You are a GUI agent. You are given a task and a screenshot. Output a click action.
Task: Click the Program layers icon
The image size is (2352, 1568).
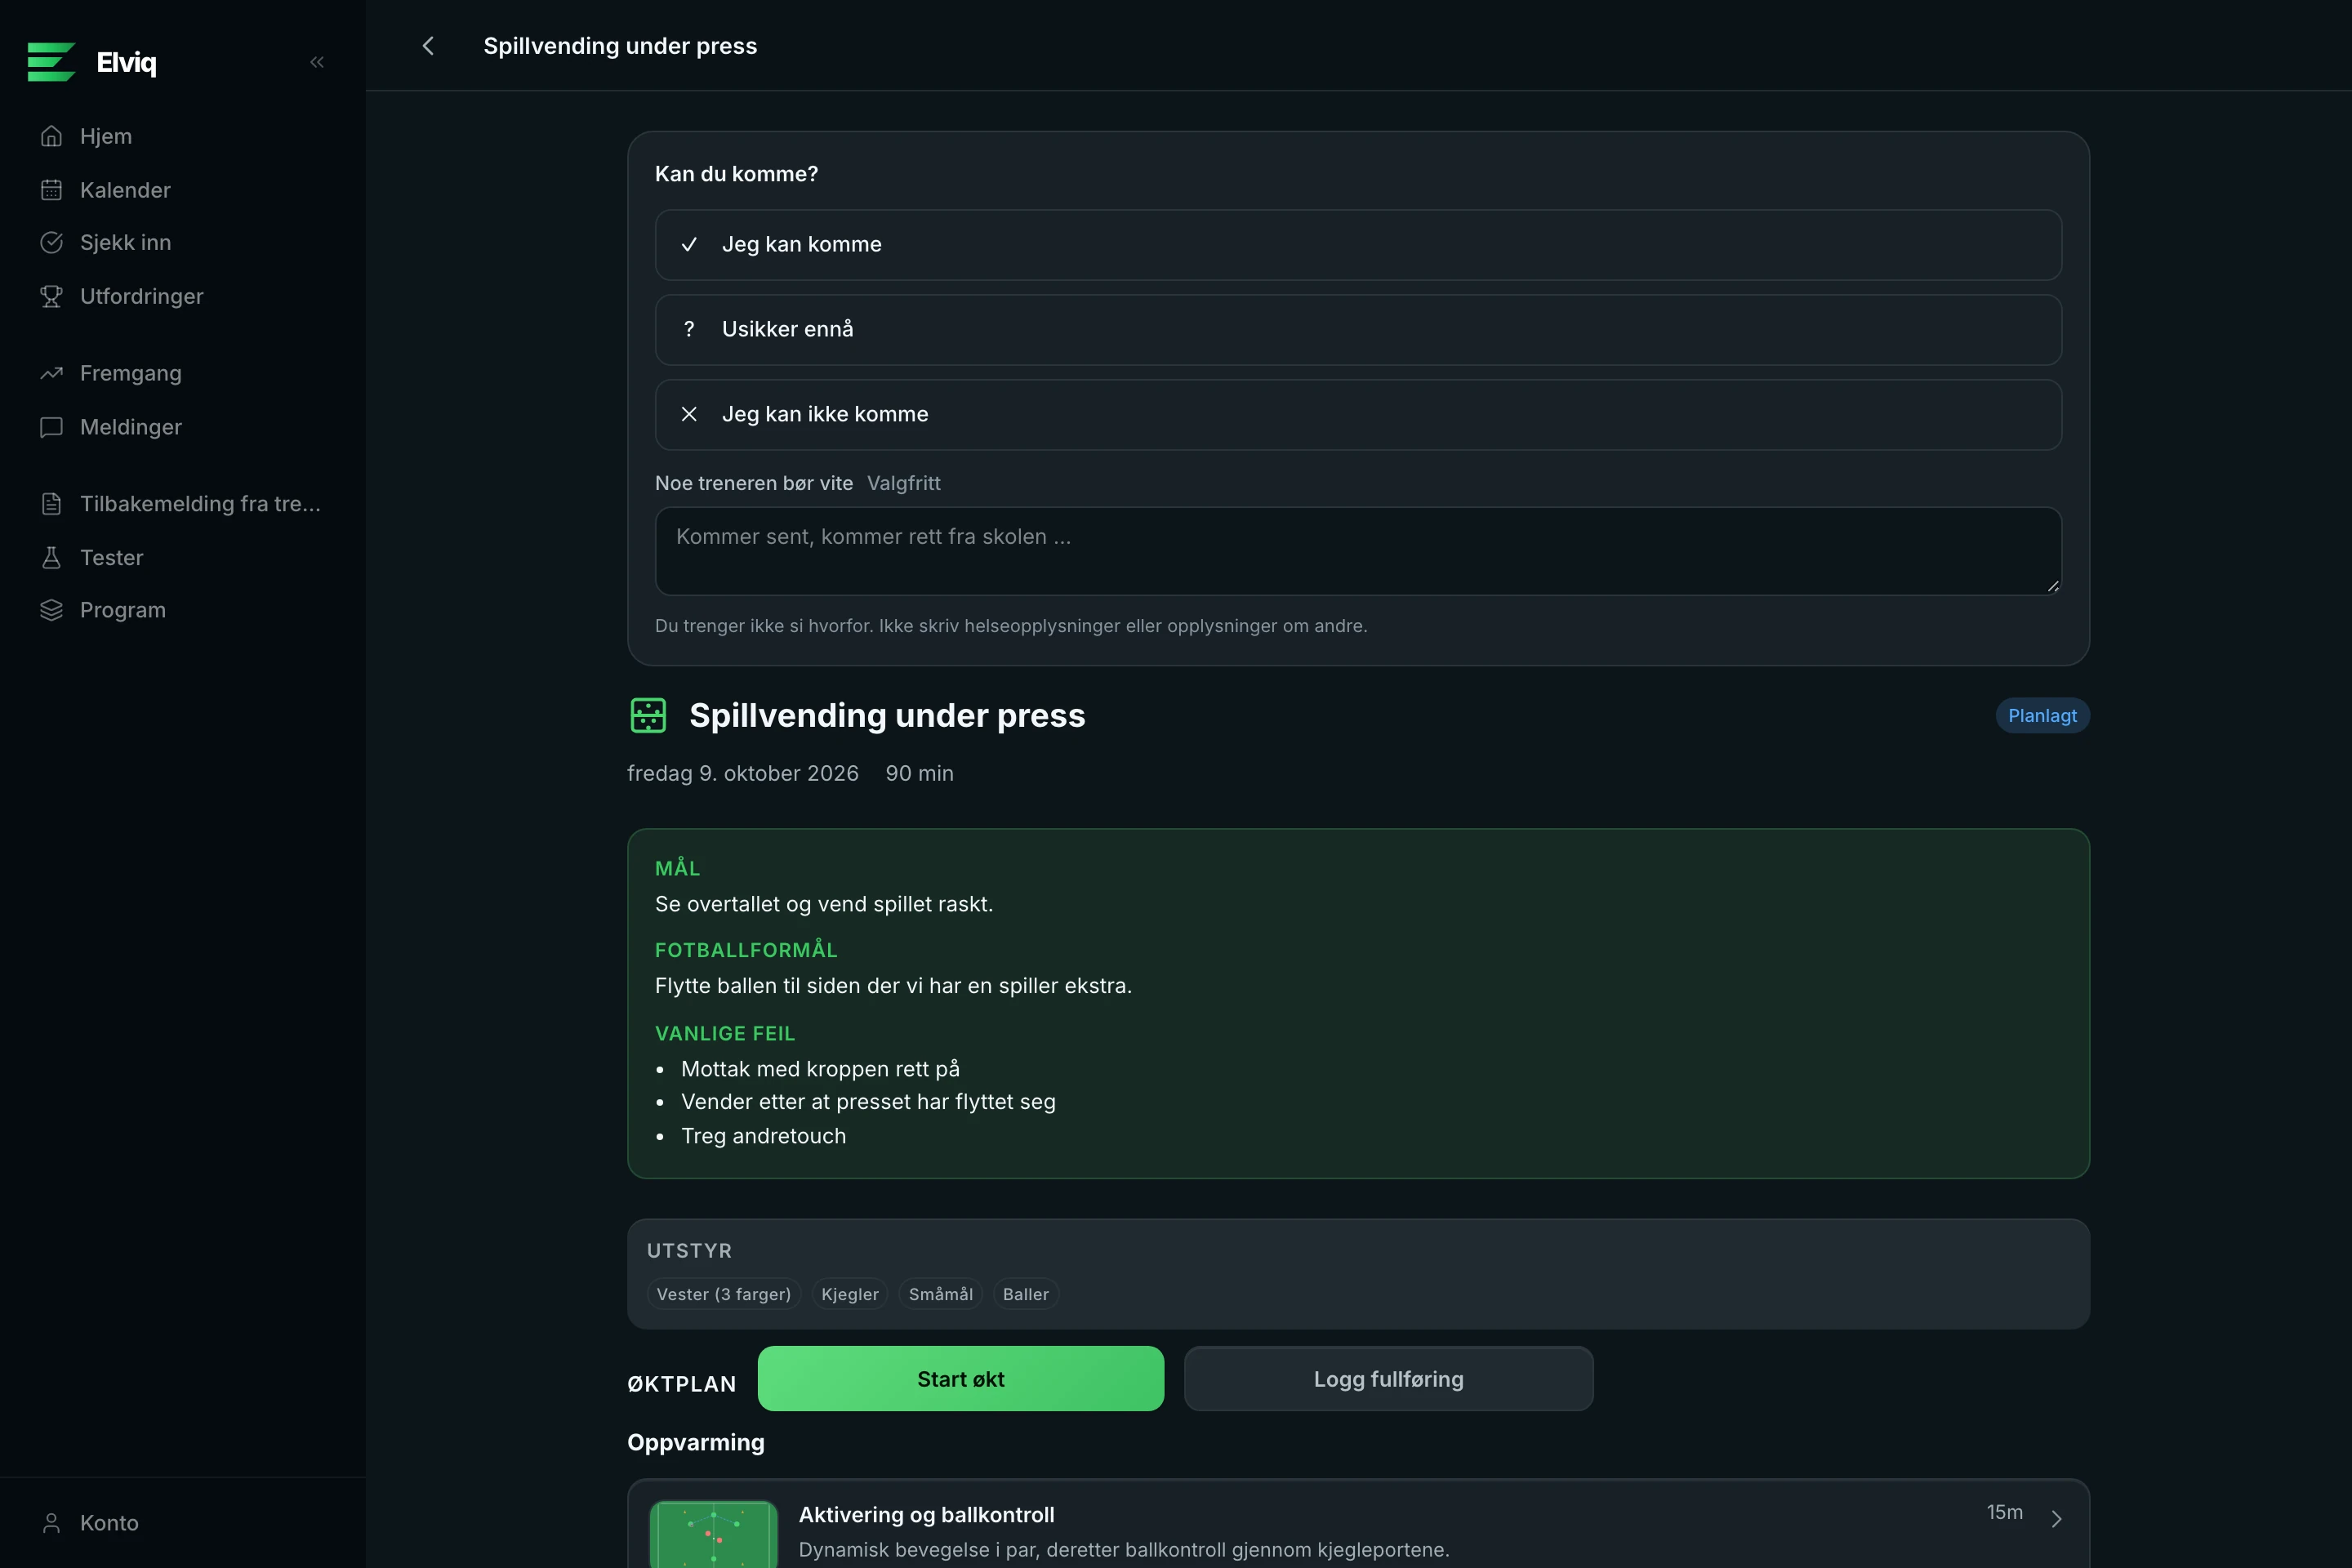(51, 610)
